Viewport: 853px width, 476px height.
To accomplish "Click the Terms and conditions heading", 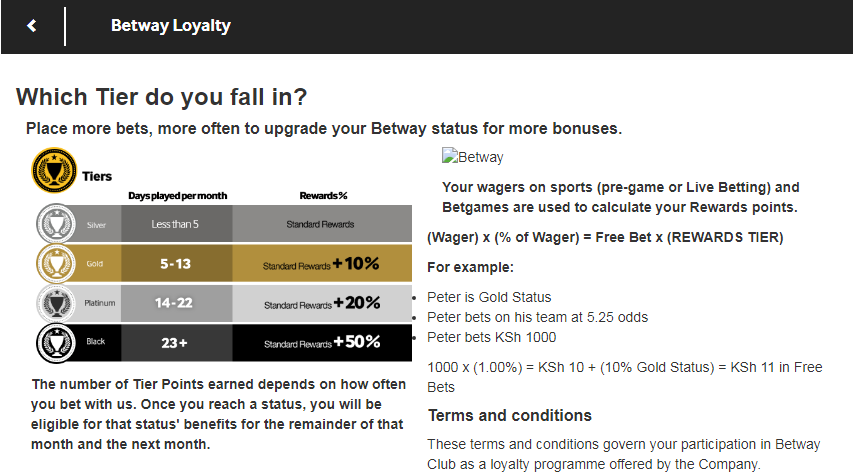I will click(510, 416).
